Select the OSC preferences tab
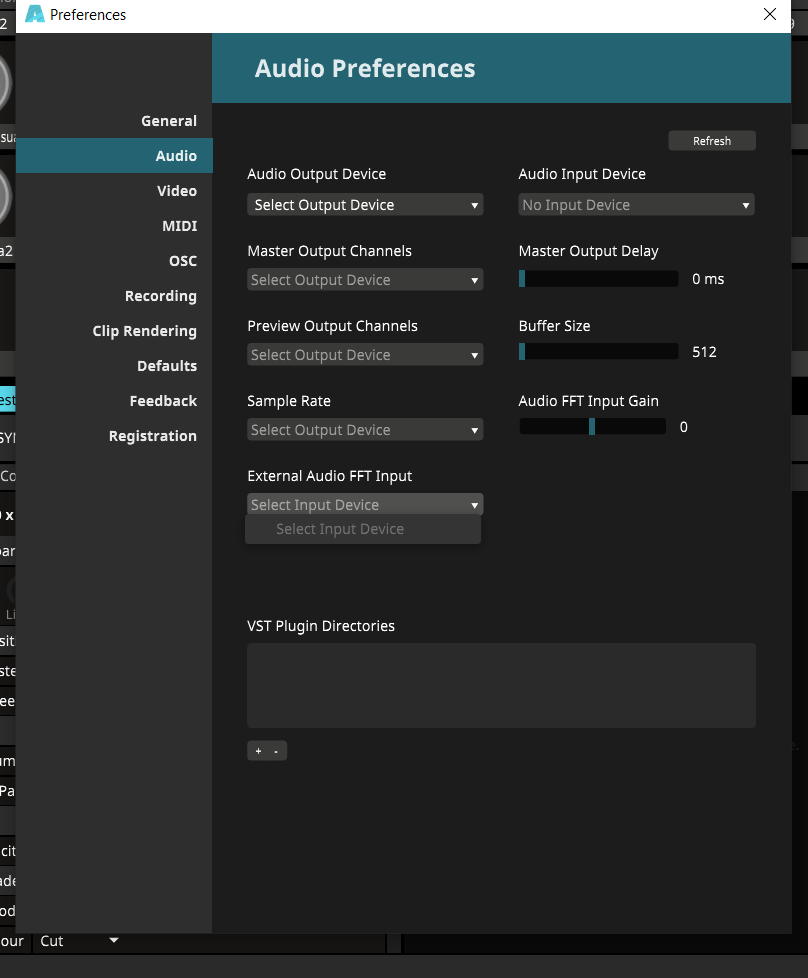This screenshot has height=978, width=808. pyautogui.click(x=182, y=261)
